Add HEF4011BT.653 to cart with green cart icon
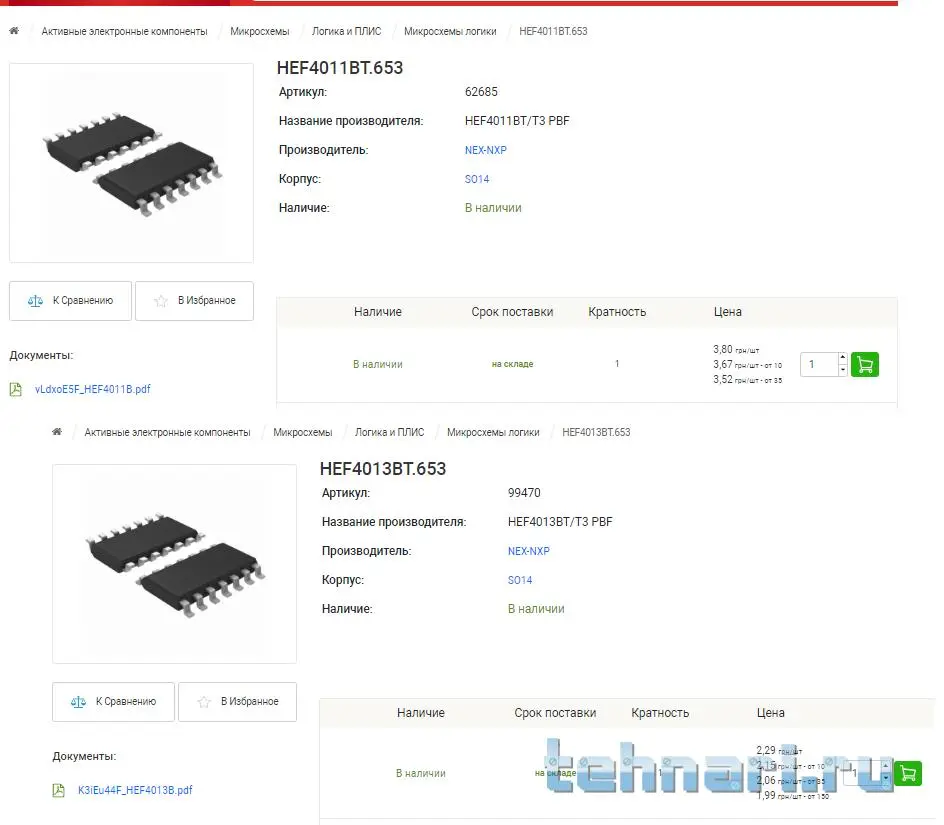This screenshot has width=944, height=825. [x=865, y=365]
